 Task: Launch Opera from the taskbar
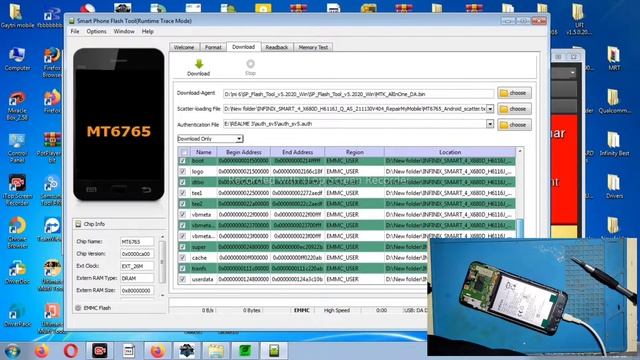pyautogui.click(x=71, y=351)
